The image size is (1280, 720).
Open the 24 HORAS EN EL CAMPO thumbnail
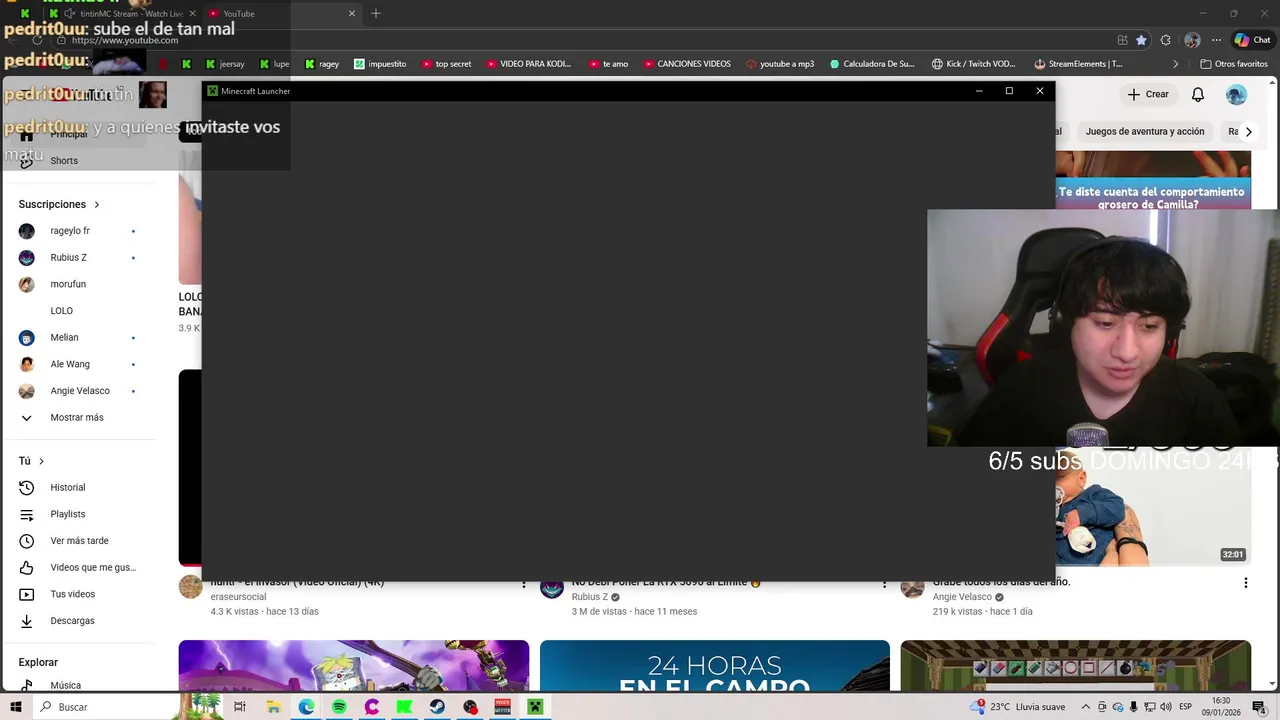point(714,666)
